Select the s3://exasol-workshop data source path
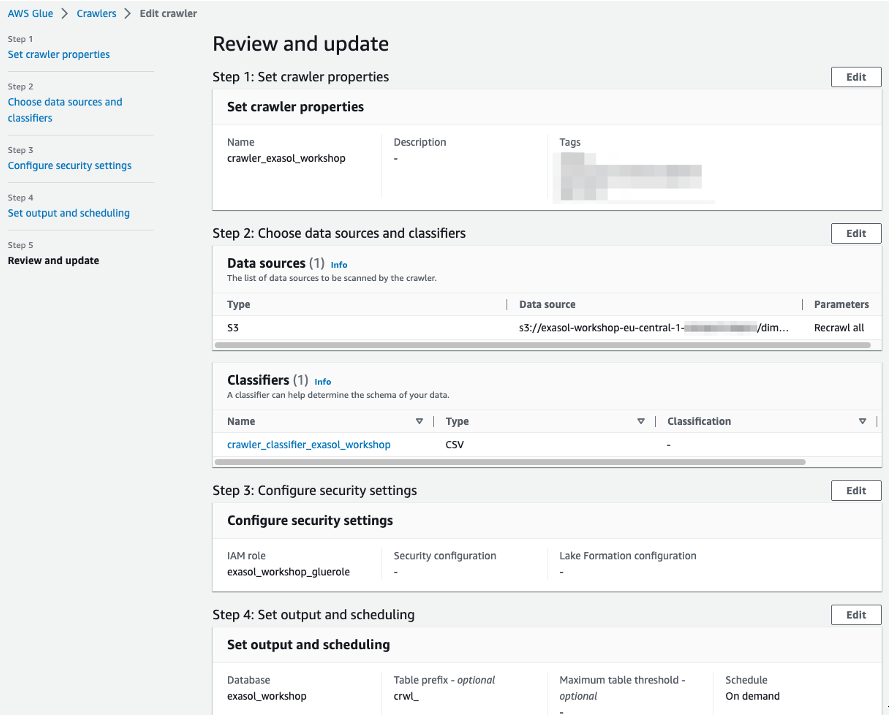Screen dimensions: 889x716 pos(654,328)
